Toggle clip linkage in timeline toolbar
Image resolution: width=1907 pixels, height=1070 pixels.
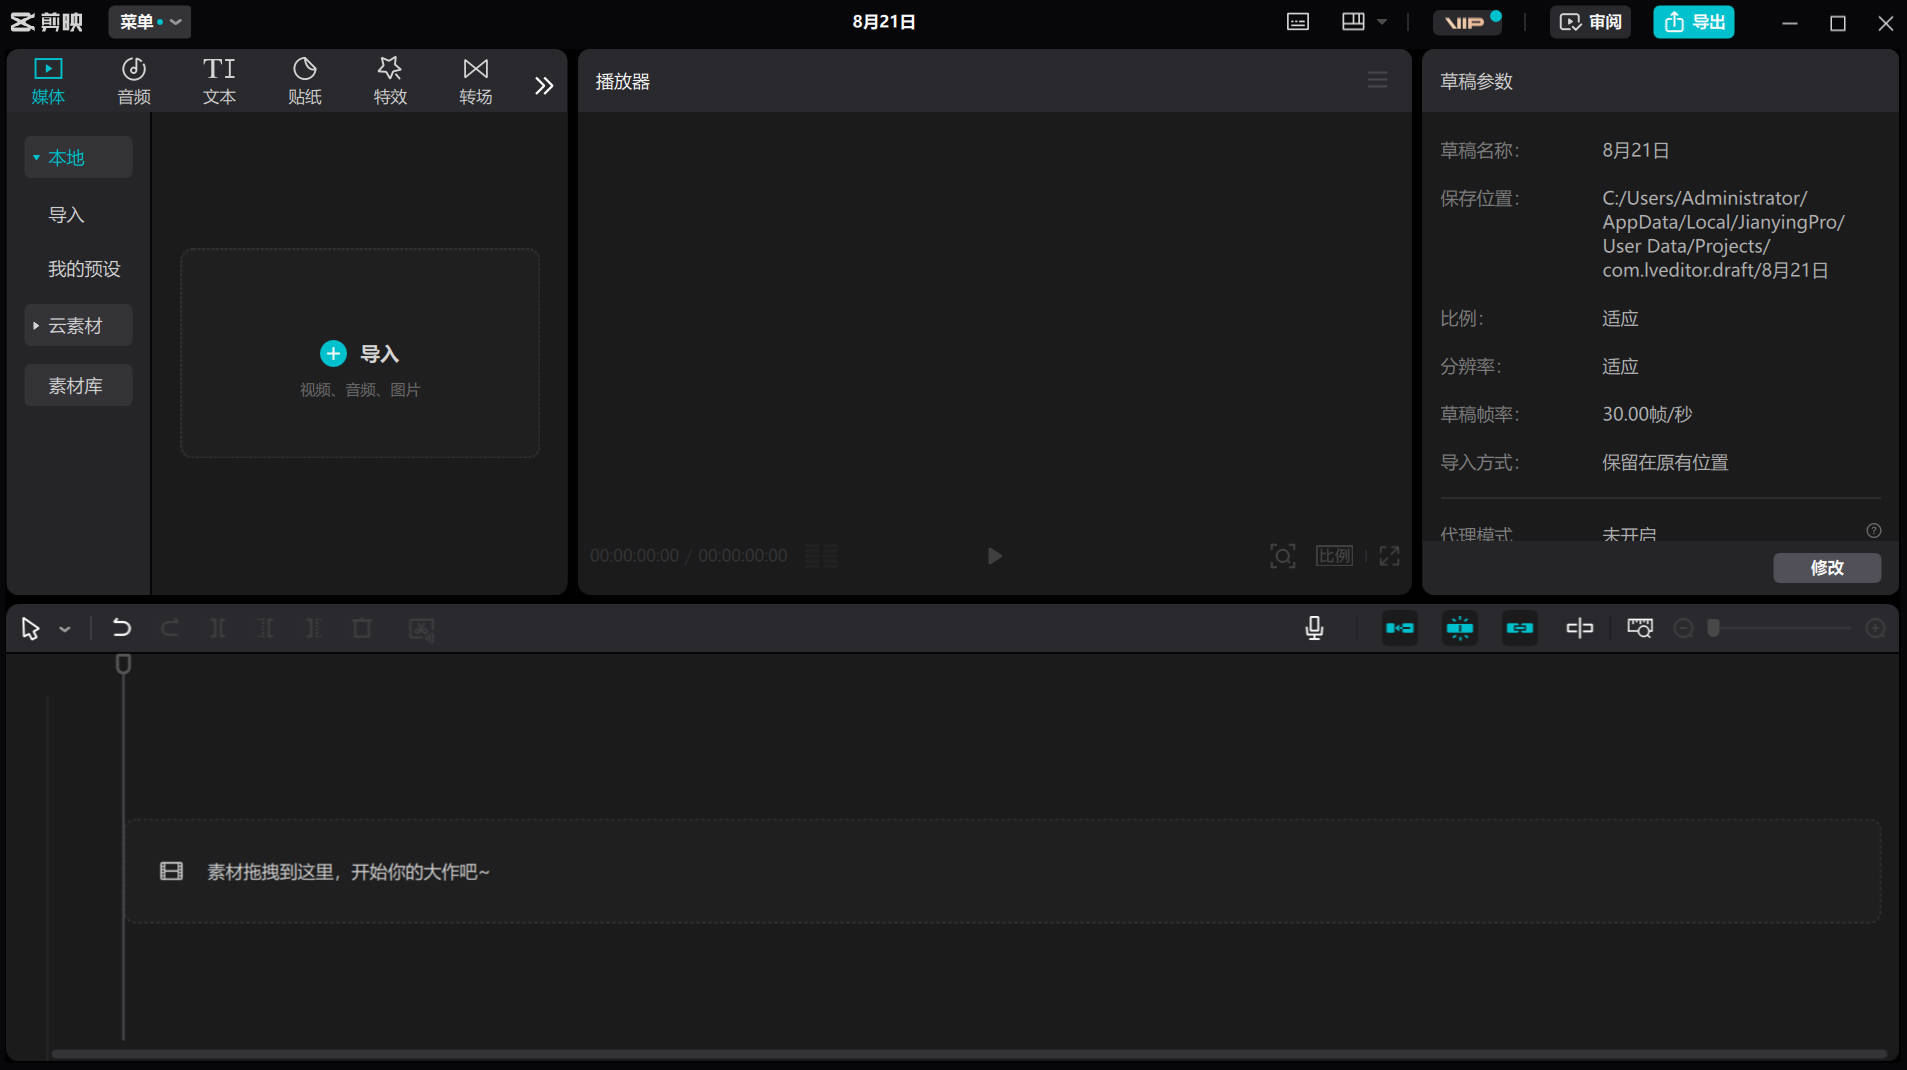1519,628
